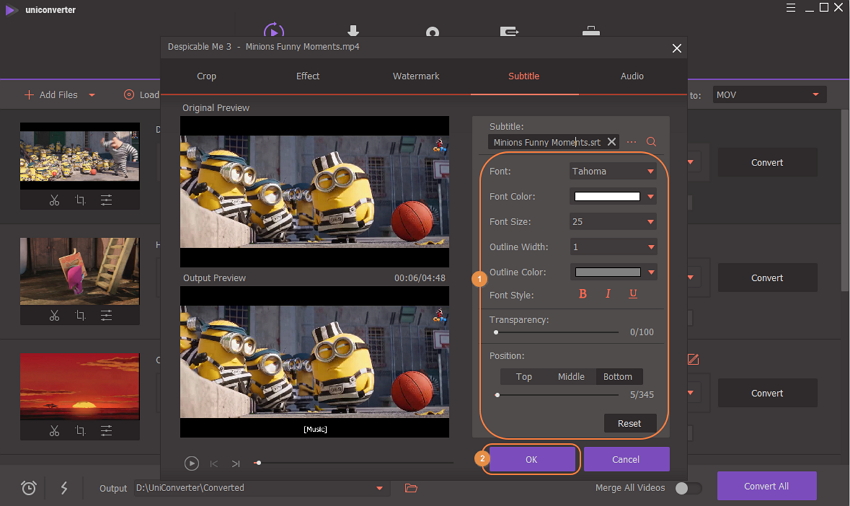The height and width of the screenshot is (506, 850).
Task: Click the effects sliders icon under the minions thumbnail
Action: coord(106,200)
